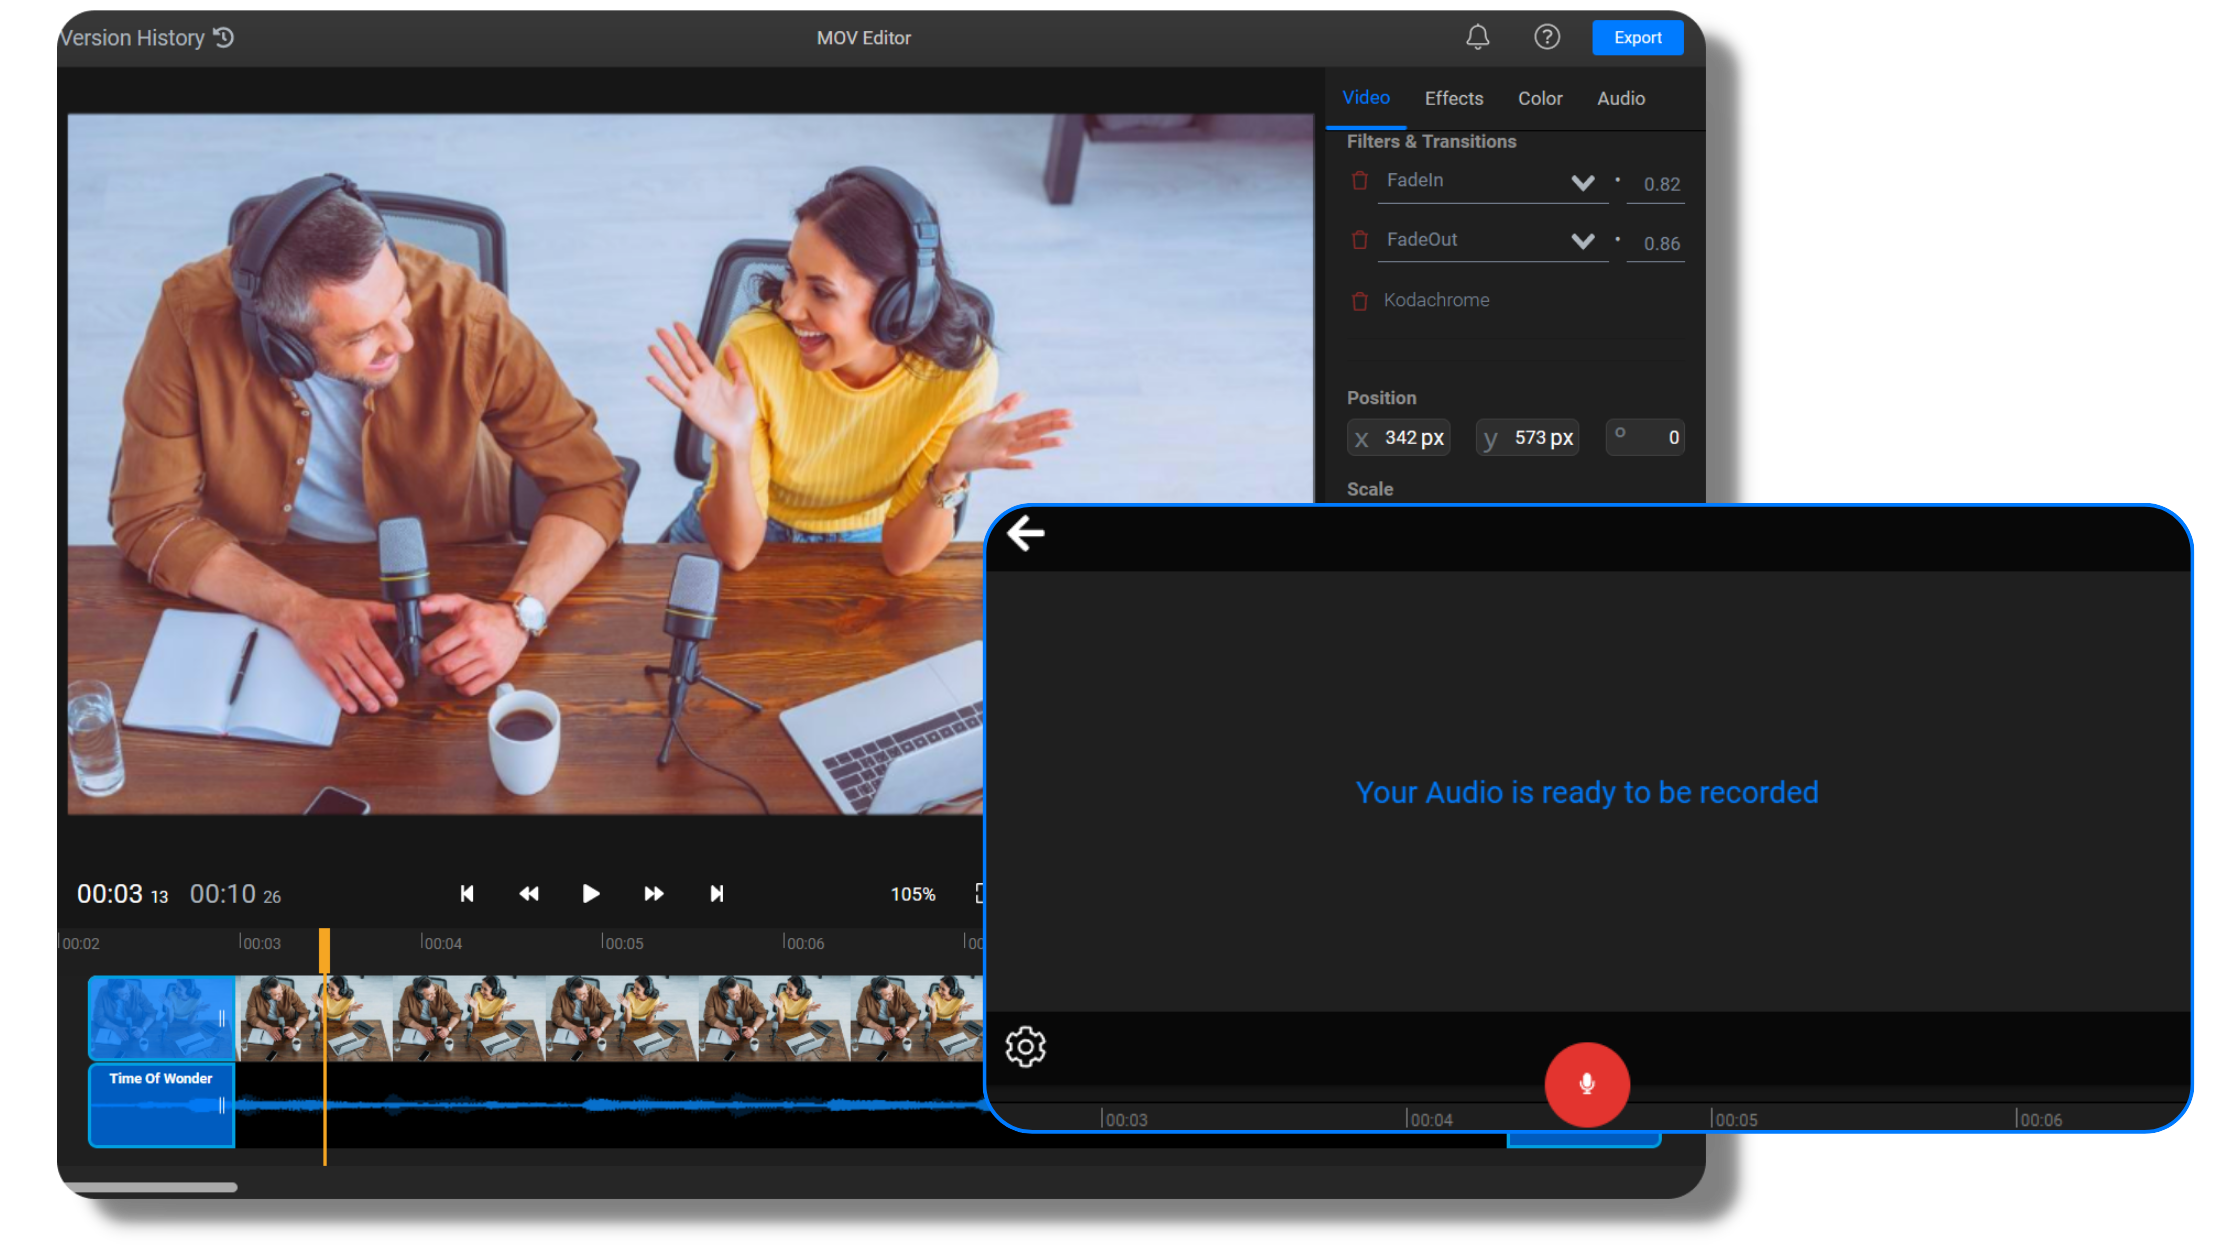Click the Version History revert icon
This screenshot has height=1260, width=2240.
(x=225, y=36)
